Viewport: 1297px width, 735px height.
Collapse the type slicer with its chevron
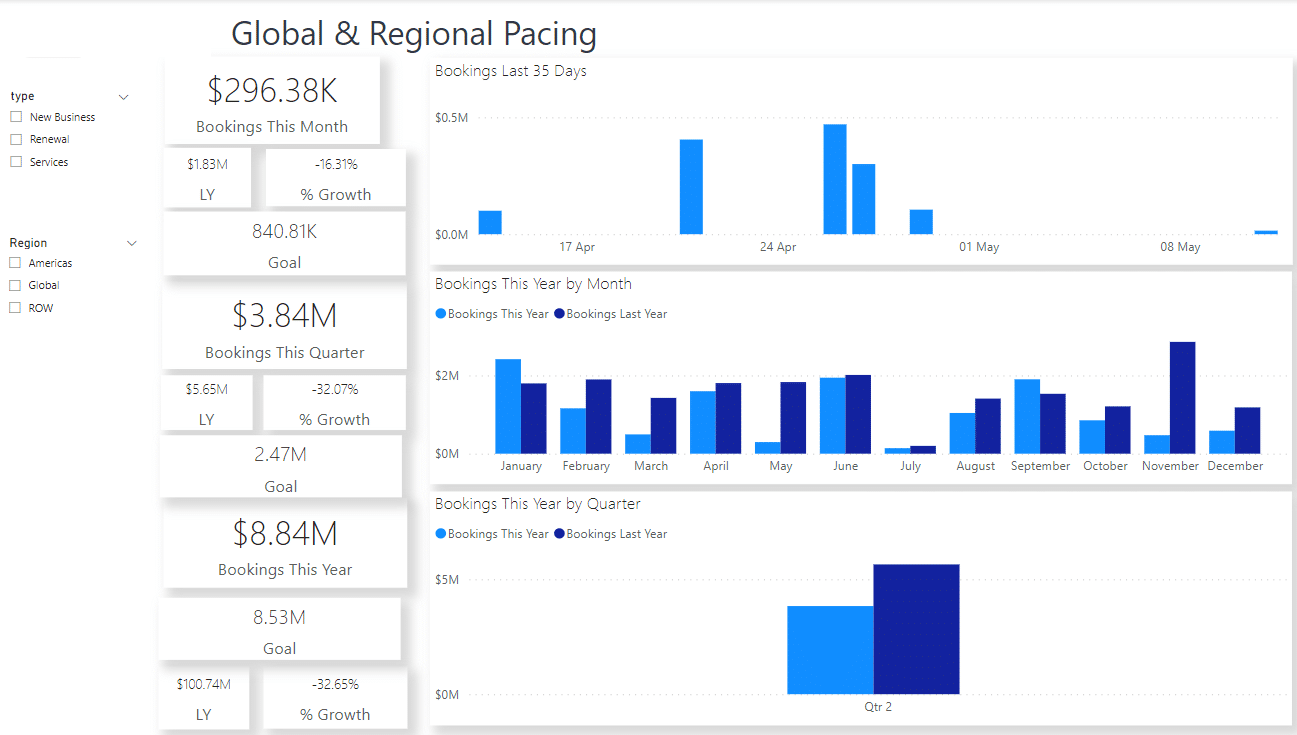point(123,96)
